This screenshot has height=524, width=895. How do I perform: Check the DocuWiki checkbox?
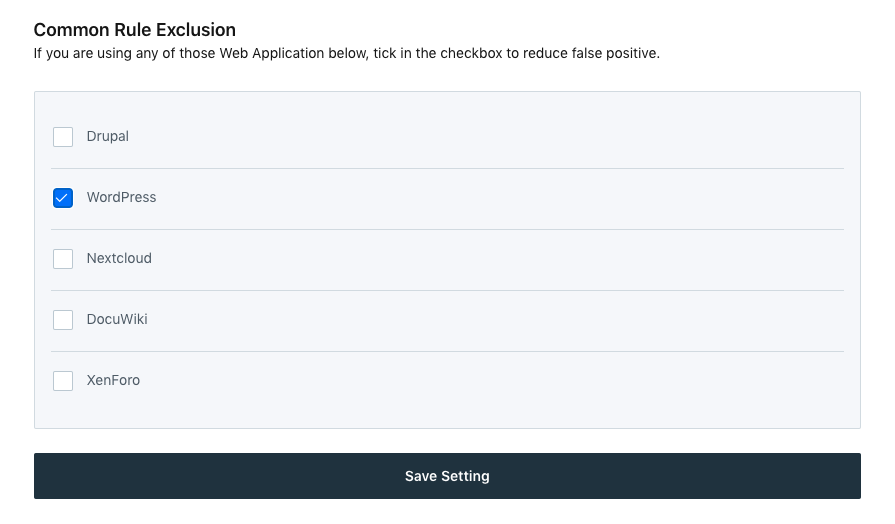(63, 320)
